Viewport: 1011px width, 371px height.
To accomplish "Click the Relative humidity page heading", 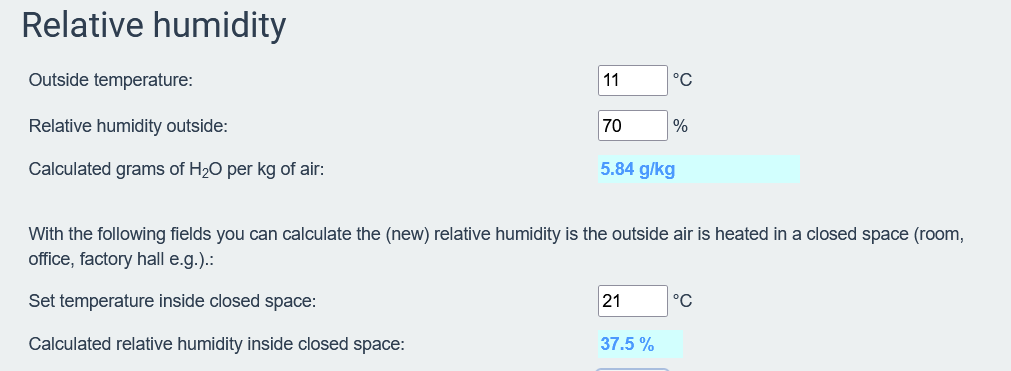I will click(153, 26).
